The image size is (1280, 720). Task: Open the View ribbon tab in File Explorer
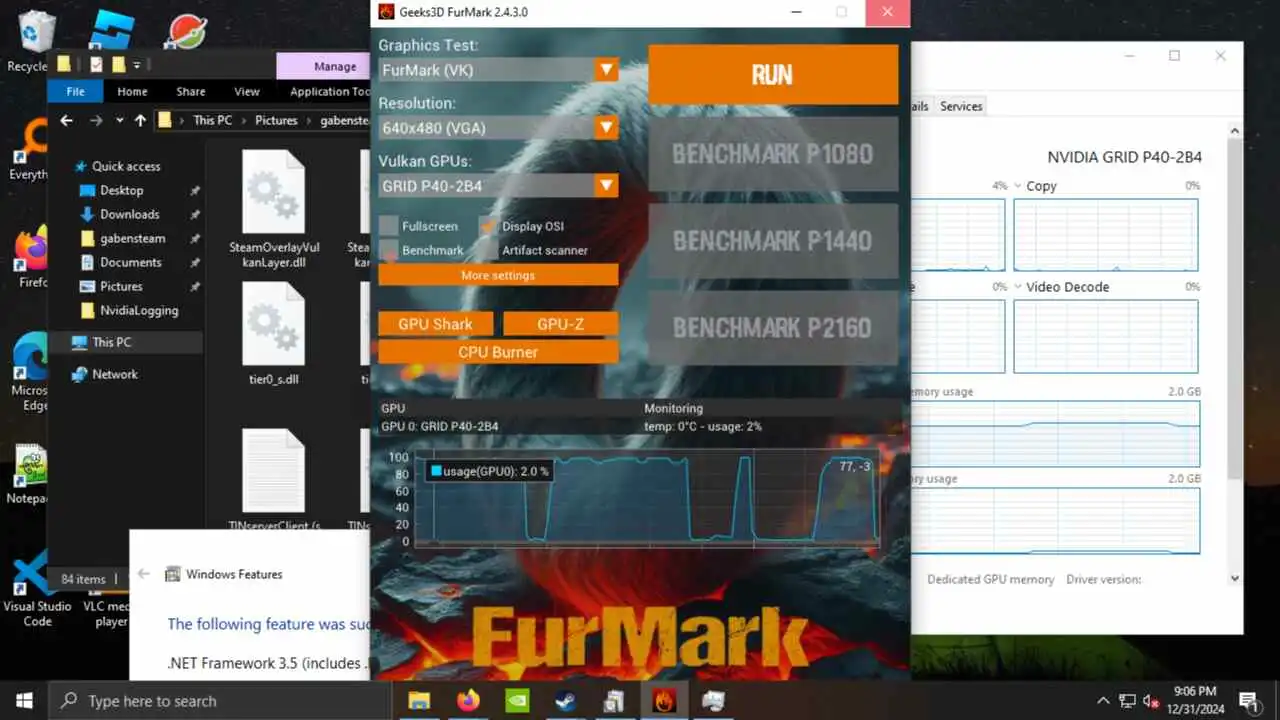coord(247,91)
